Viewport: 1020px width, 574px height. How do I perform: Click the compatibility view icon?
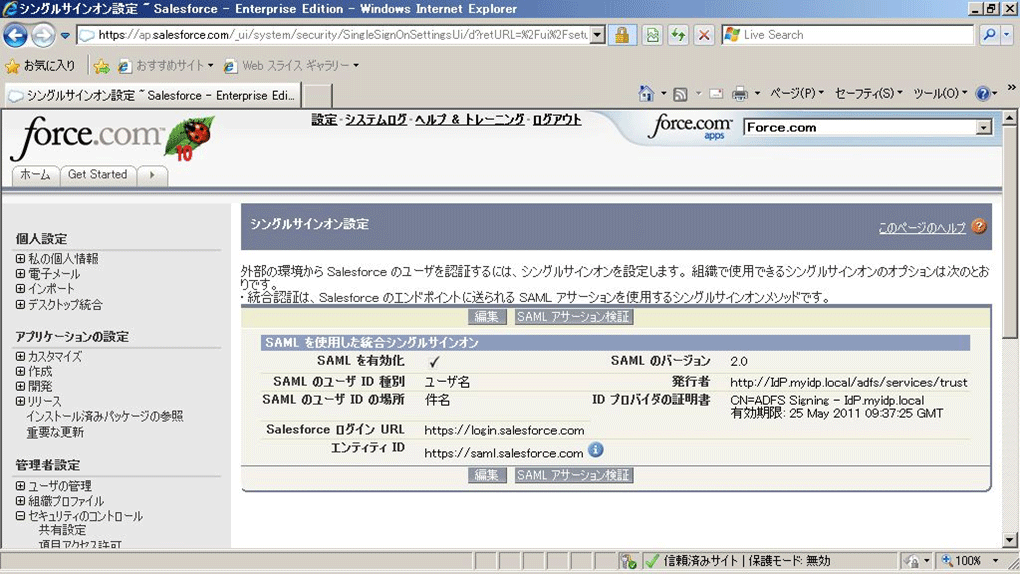(652, 35)
